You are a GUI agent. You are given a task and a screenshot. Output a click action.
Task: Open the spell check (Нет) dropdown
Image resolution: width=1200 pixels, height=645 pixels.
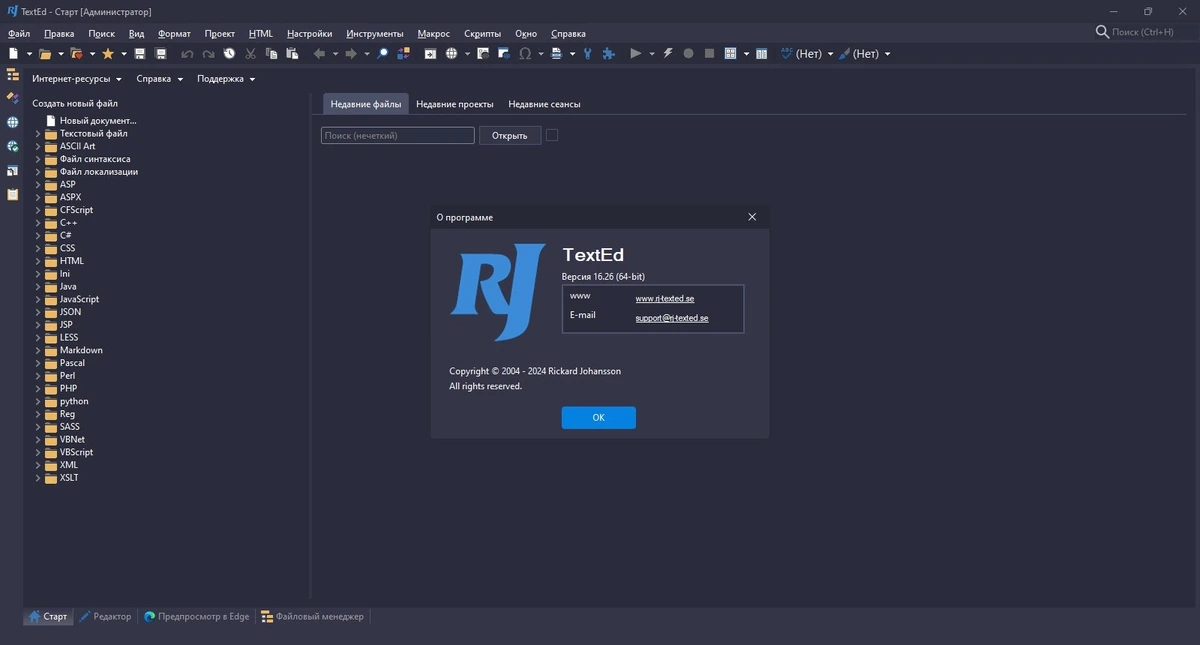tap(830, 54)
